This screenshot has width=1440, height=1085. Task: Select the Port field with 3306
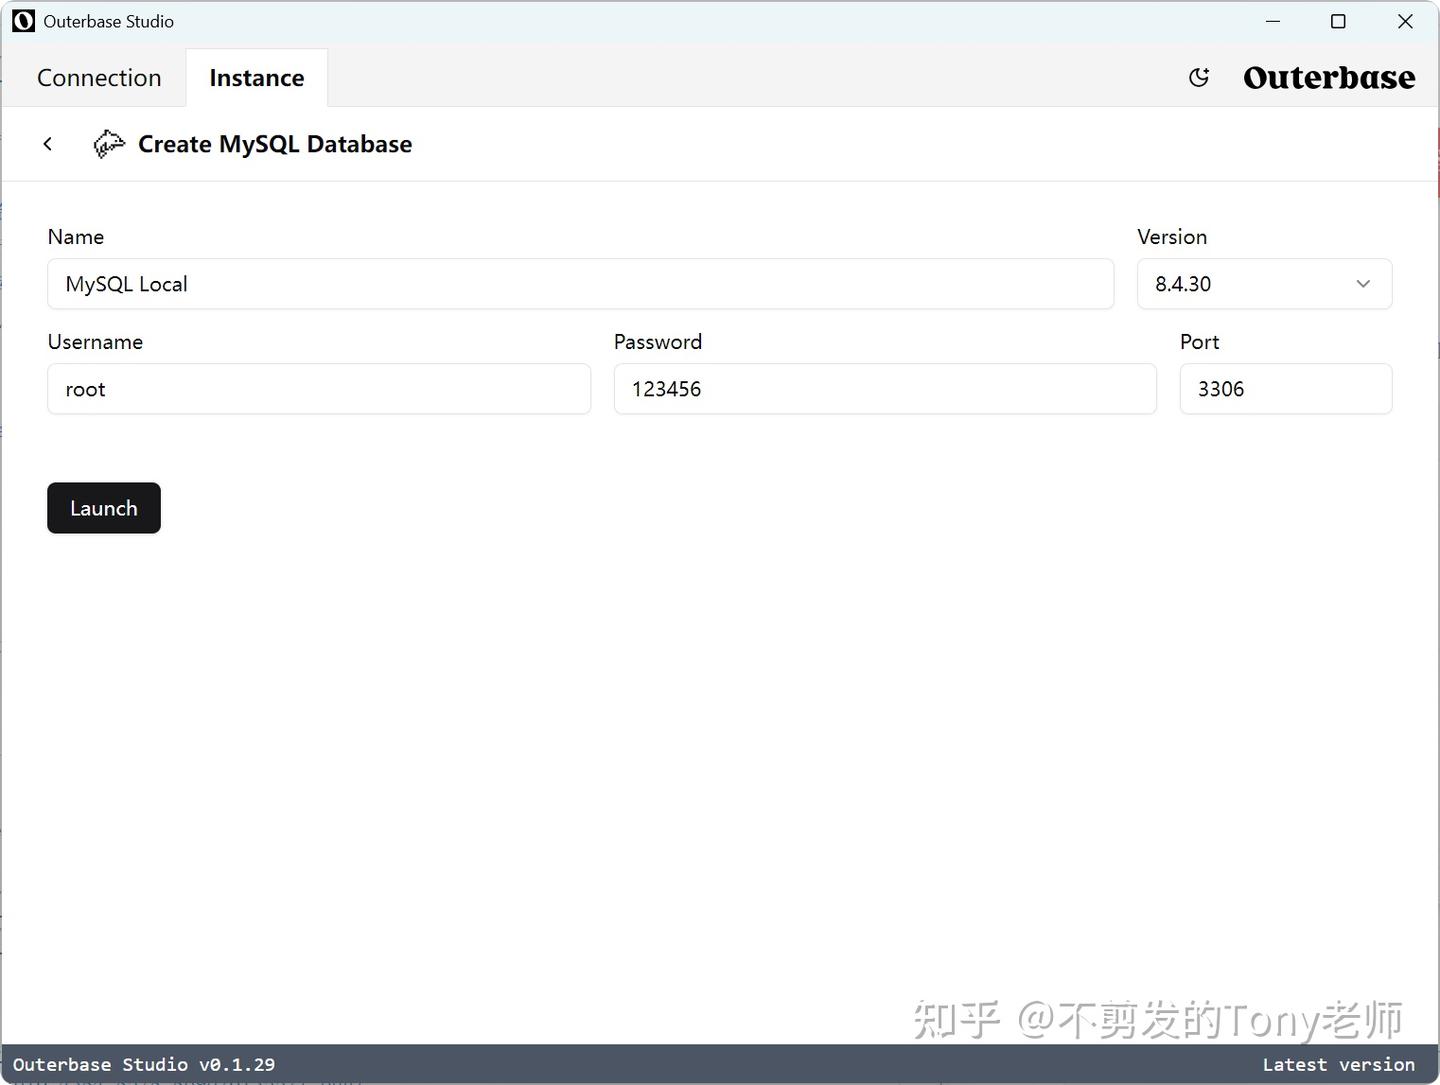pyautogui.click(x=1286, y=389)
